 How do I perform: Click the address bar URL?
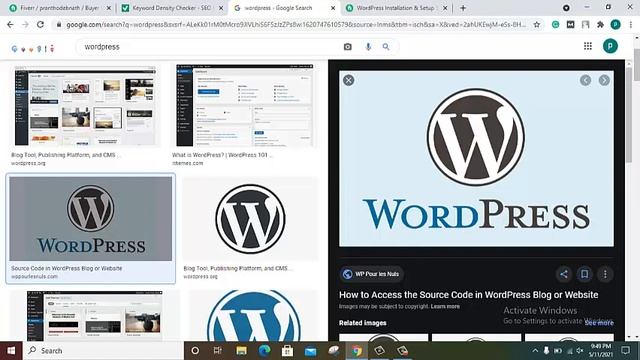[x=296, y=24]
